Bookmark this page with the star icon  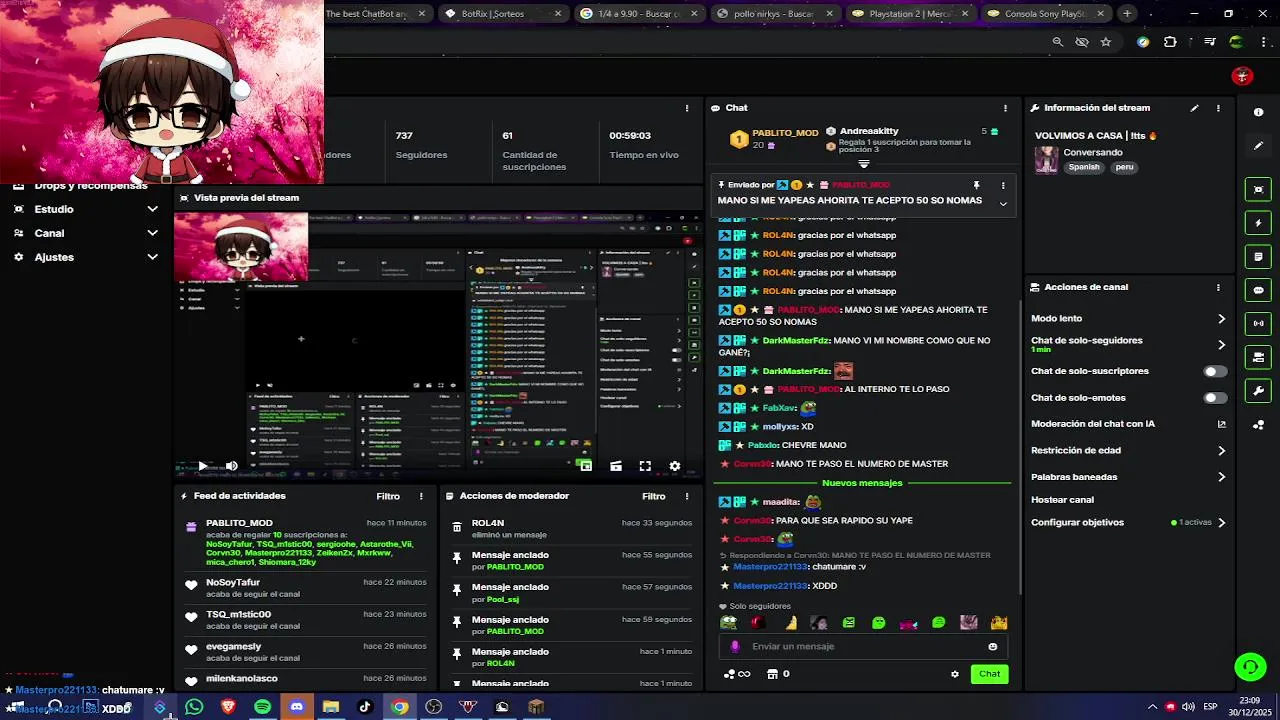1105,42
